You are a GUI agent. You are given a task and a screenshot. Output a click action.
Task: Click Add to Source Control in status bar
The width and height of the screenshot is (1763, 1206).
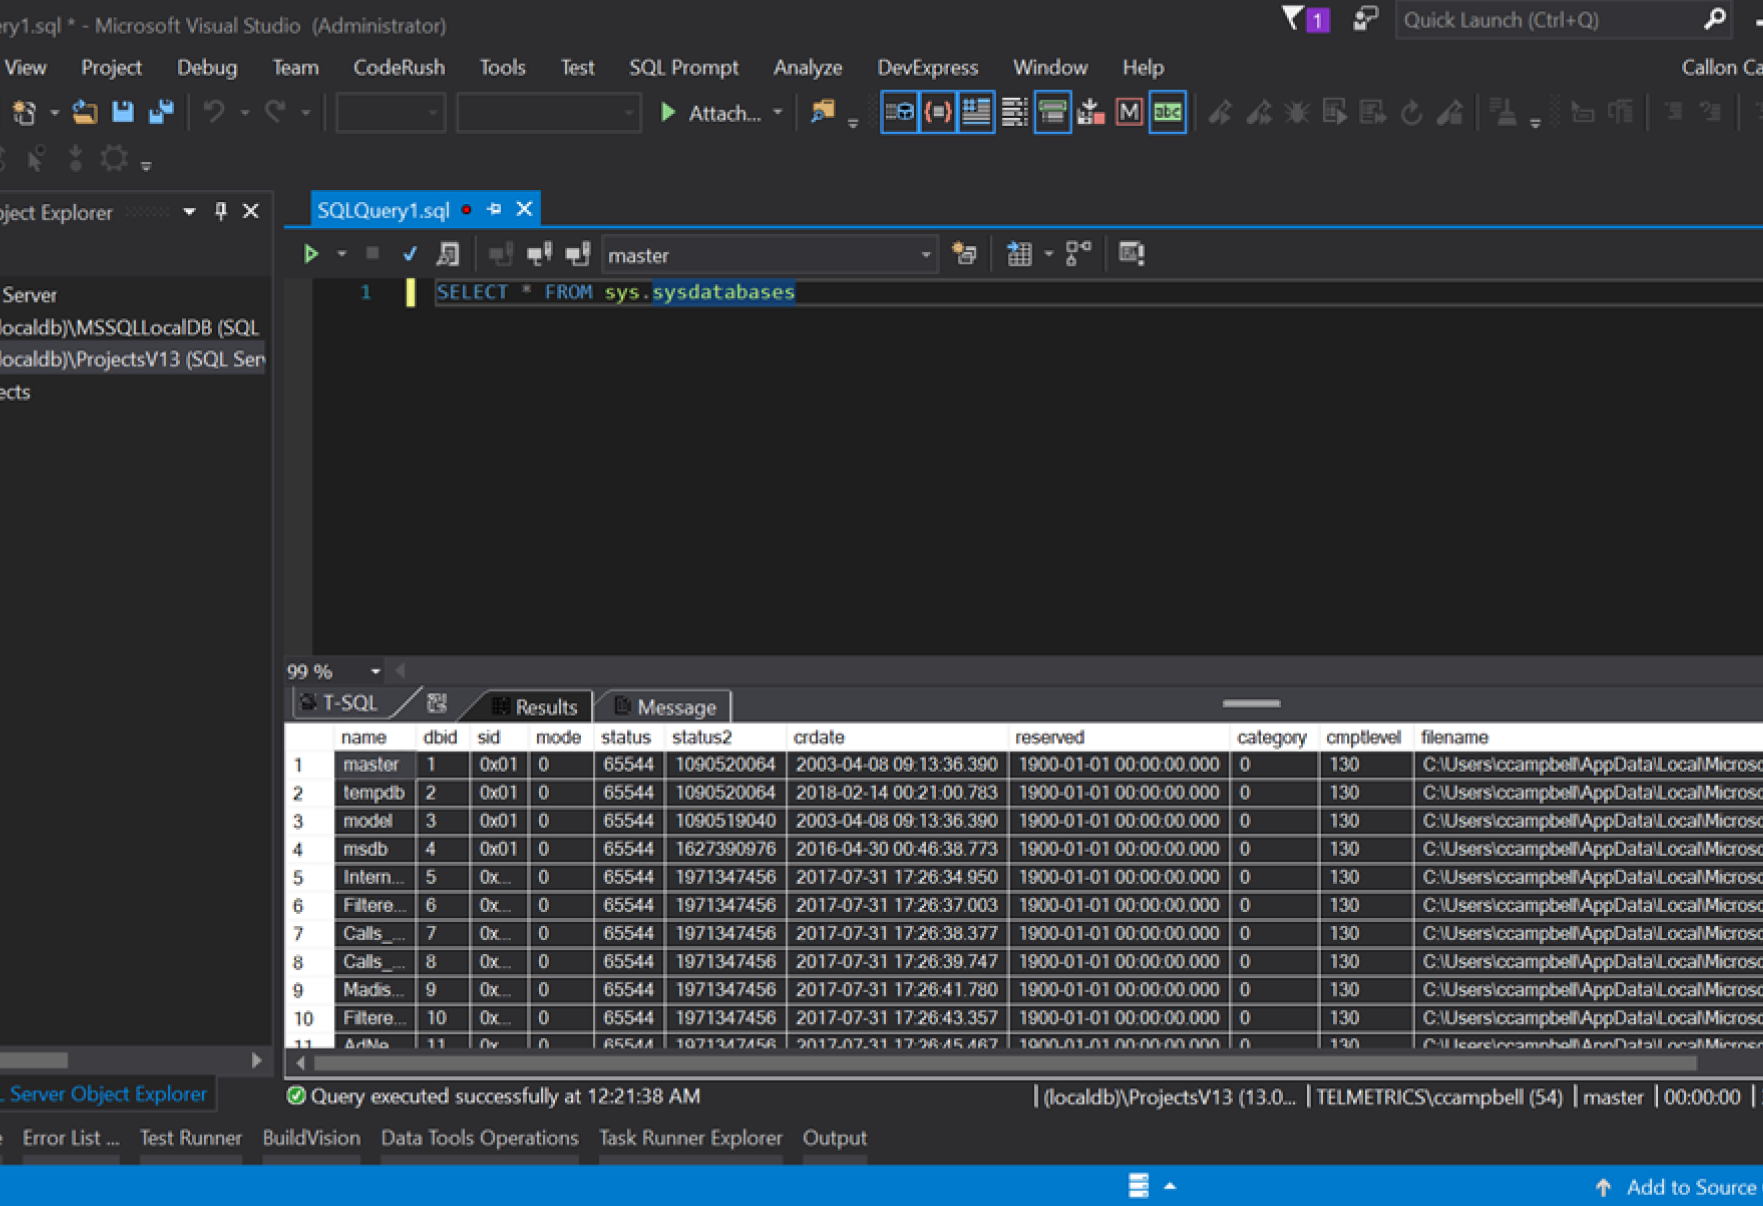pos(1678,1187)
